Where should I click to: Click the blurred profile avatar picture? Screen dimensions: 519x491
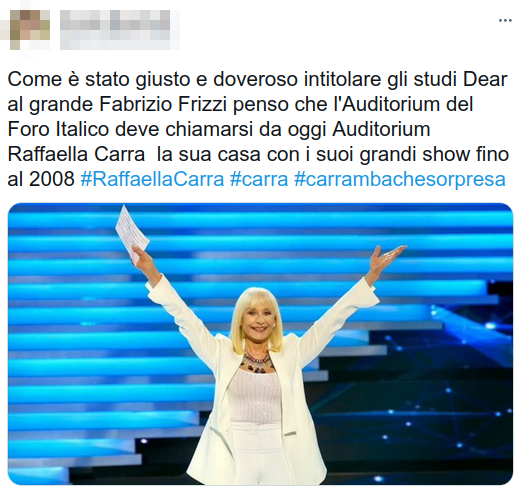(x=30, y=30)
